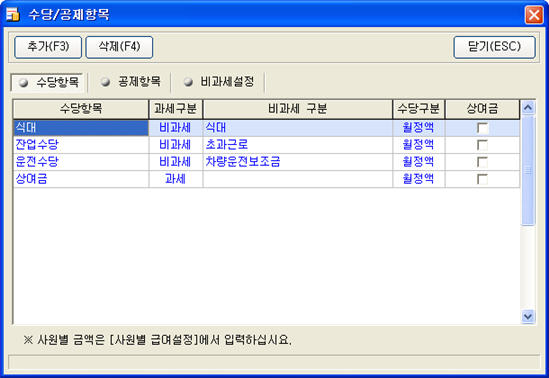Click the 월정액 cell in 상여금 row
The height and width of the screenshot is (378, 549).
click(419, 179)
